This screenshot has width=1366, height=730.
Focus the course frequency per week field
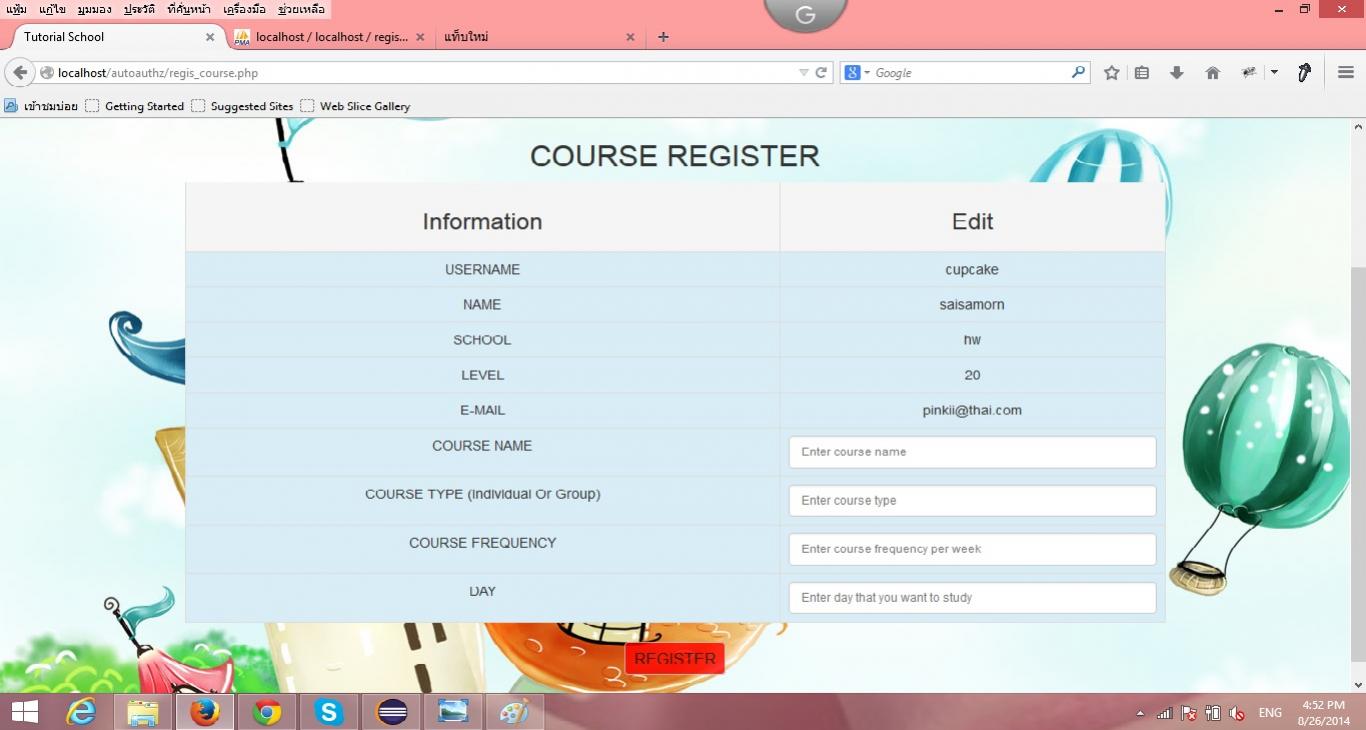coord(972,549)
